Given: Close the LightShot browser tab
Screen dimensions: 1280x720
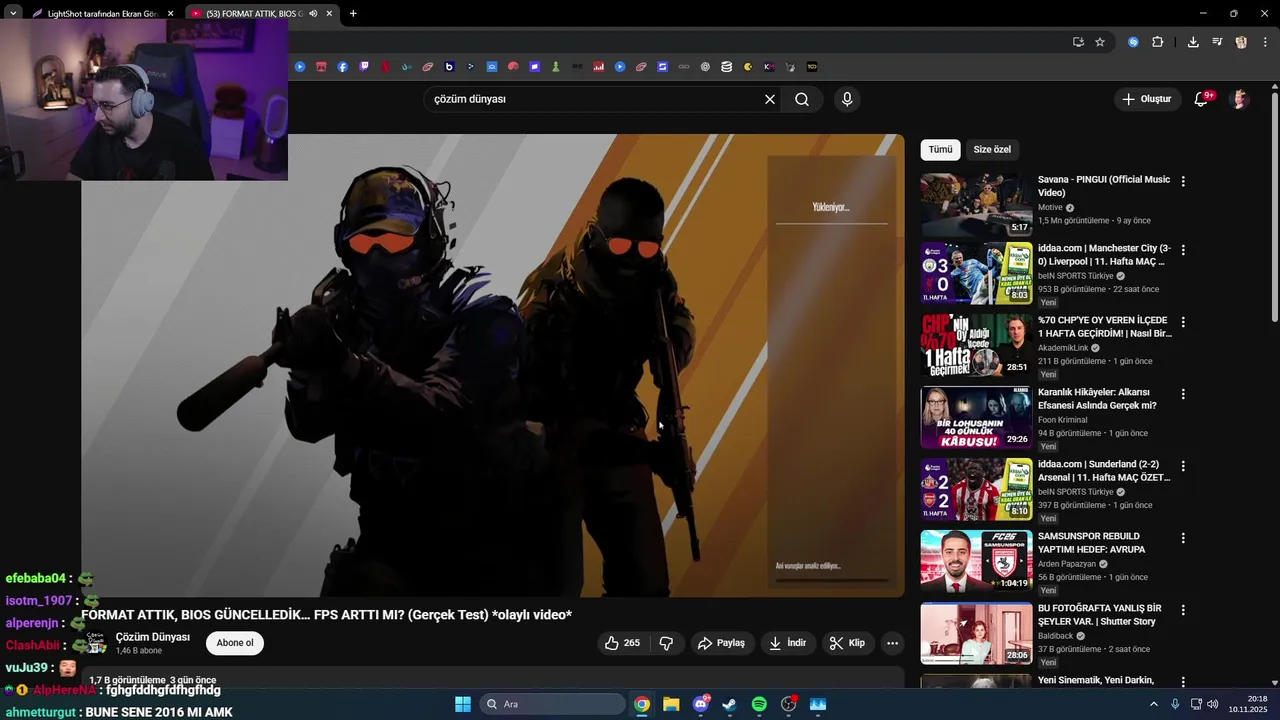Looking at the screenshot, I should (170, 14).
